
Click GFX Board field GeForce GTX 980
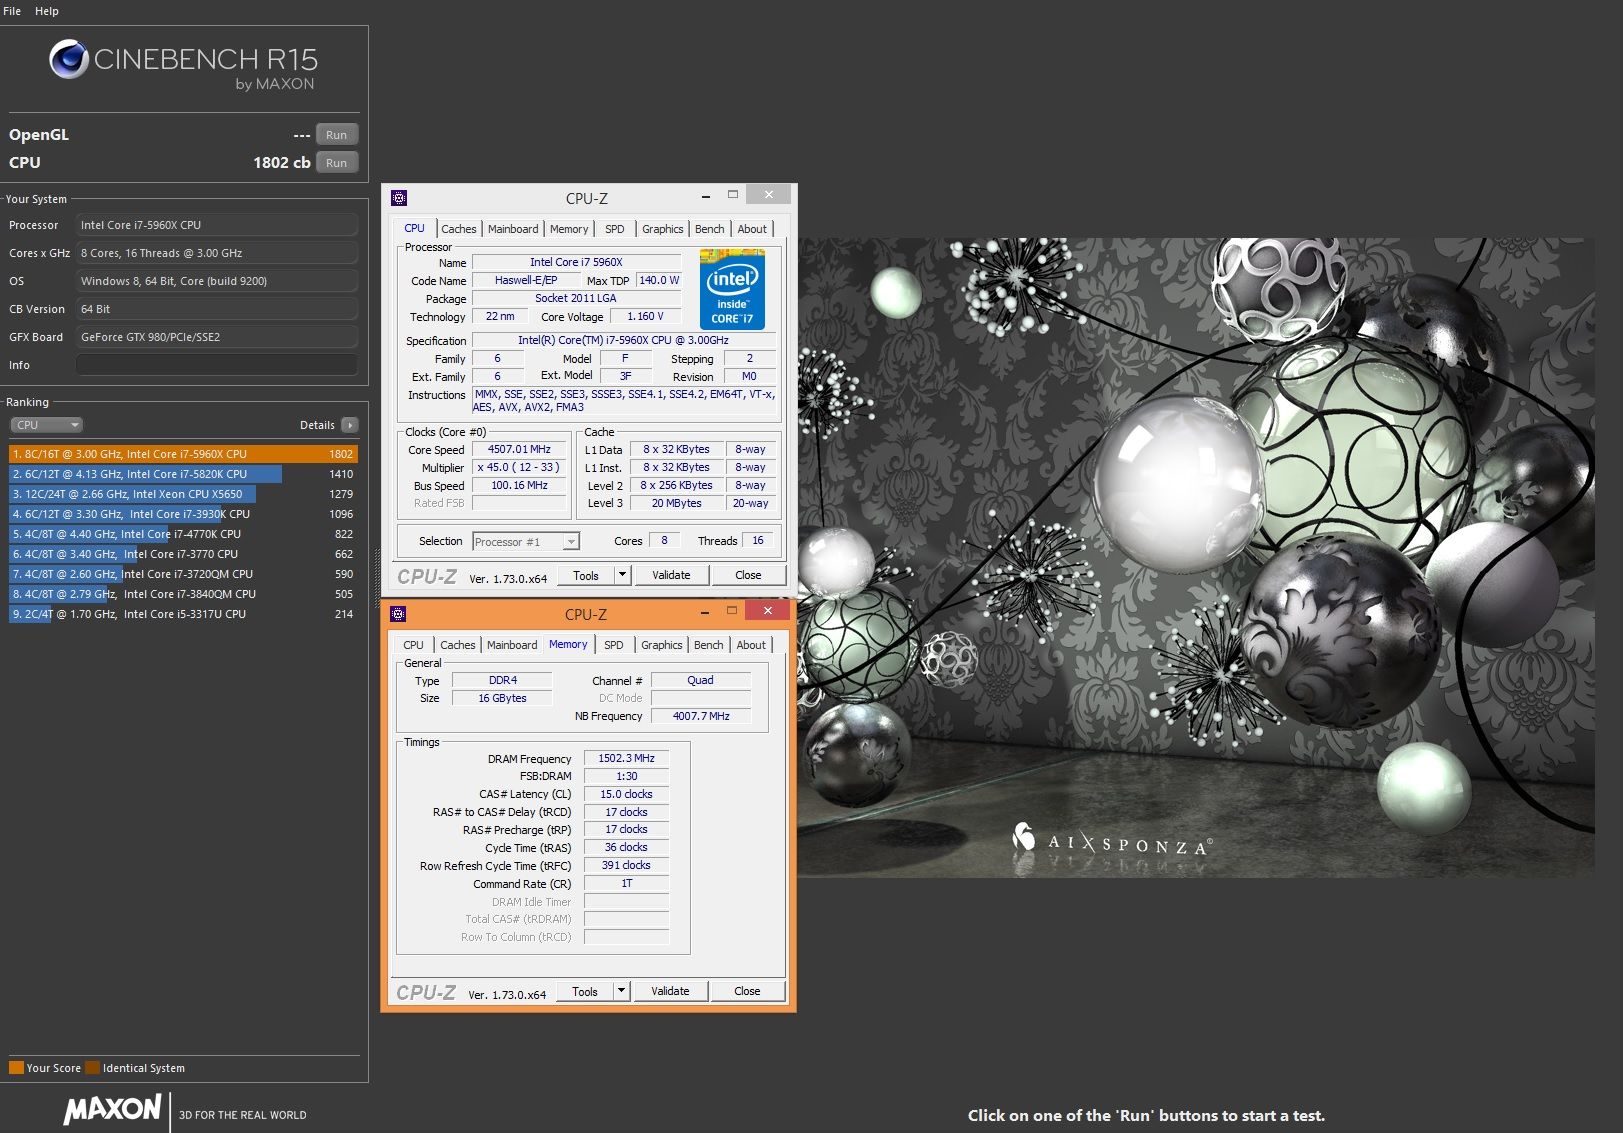(x=217, y=337)
